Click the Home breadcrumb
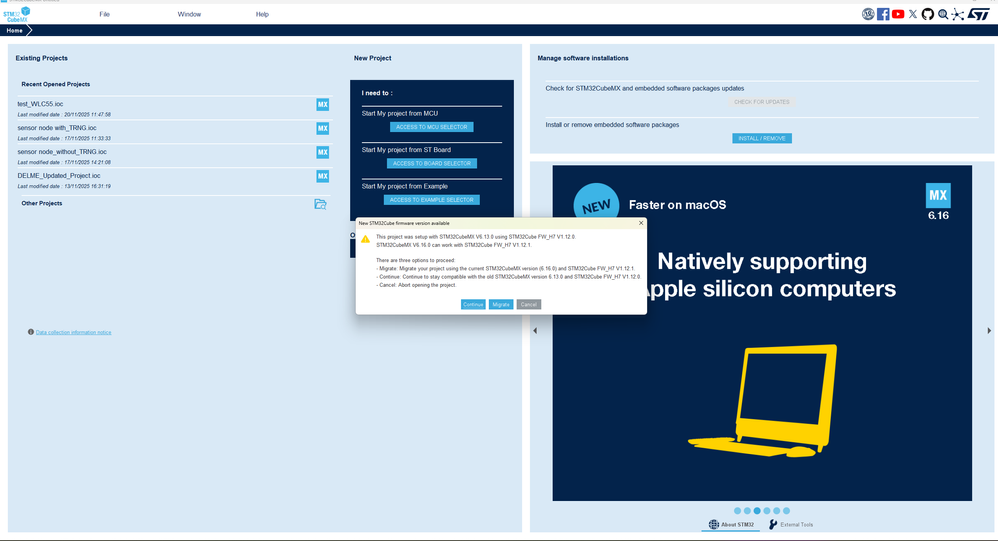998x541 pixels. 15,31
